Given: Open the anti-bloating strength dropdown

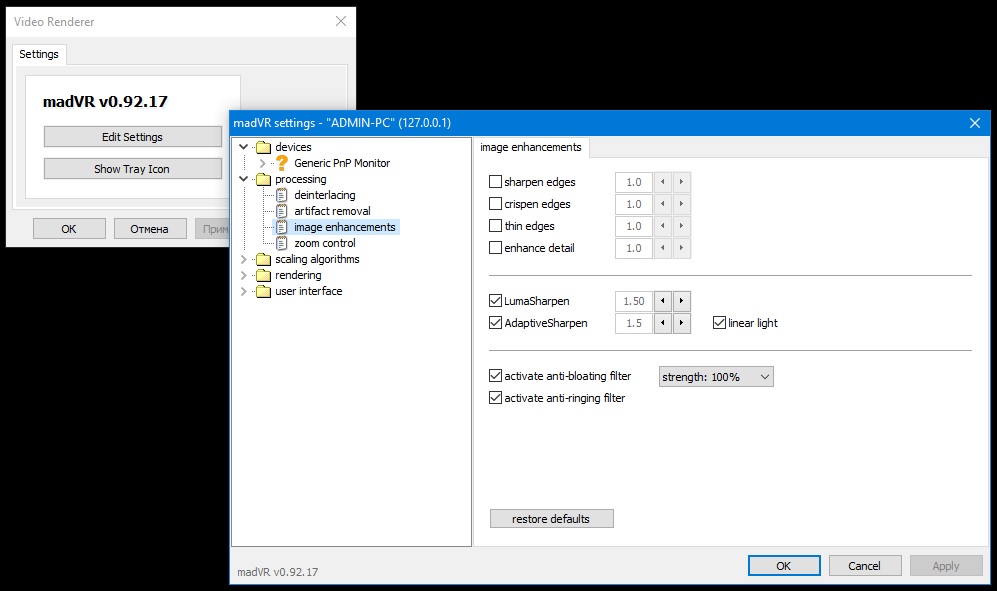Looking at the screenshot, I should coord(716,377).
